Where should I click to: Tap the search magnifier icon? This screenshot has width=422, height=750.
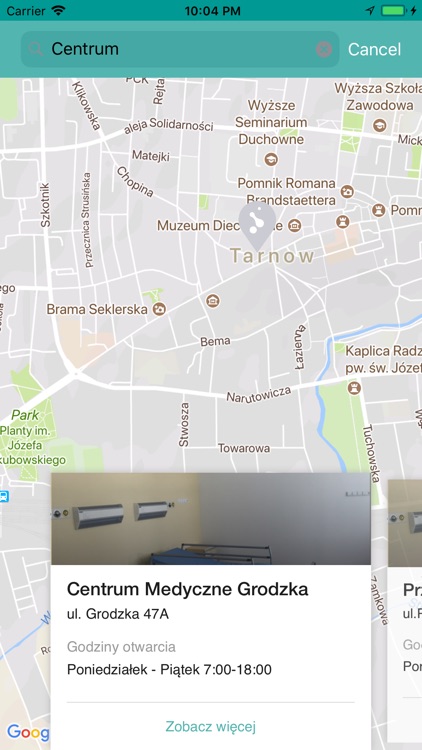pyautogui.click(x=35, y=49)
